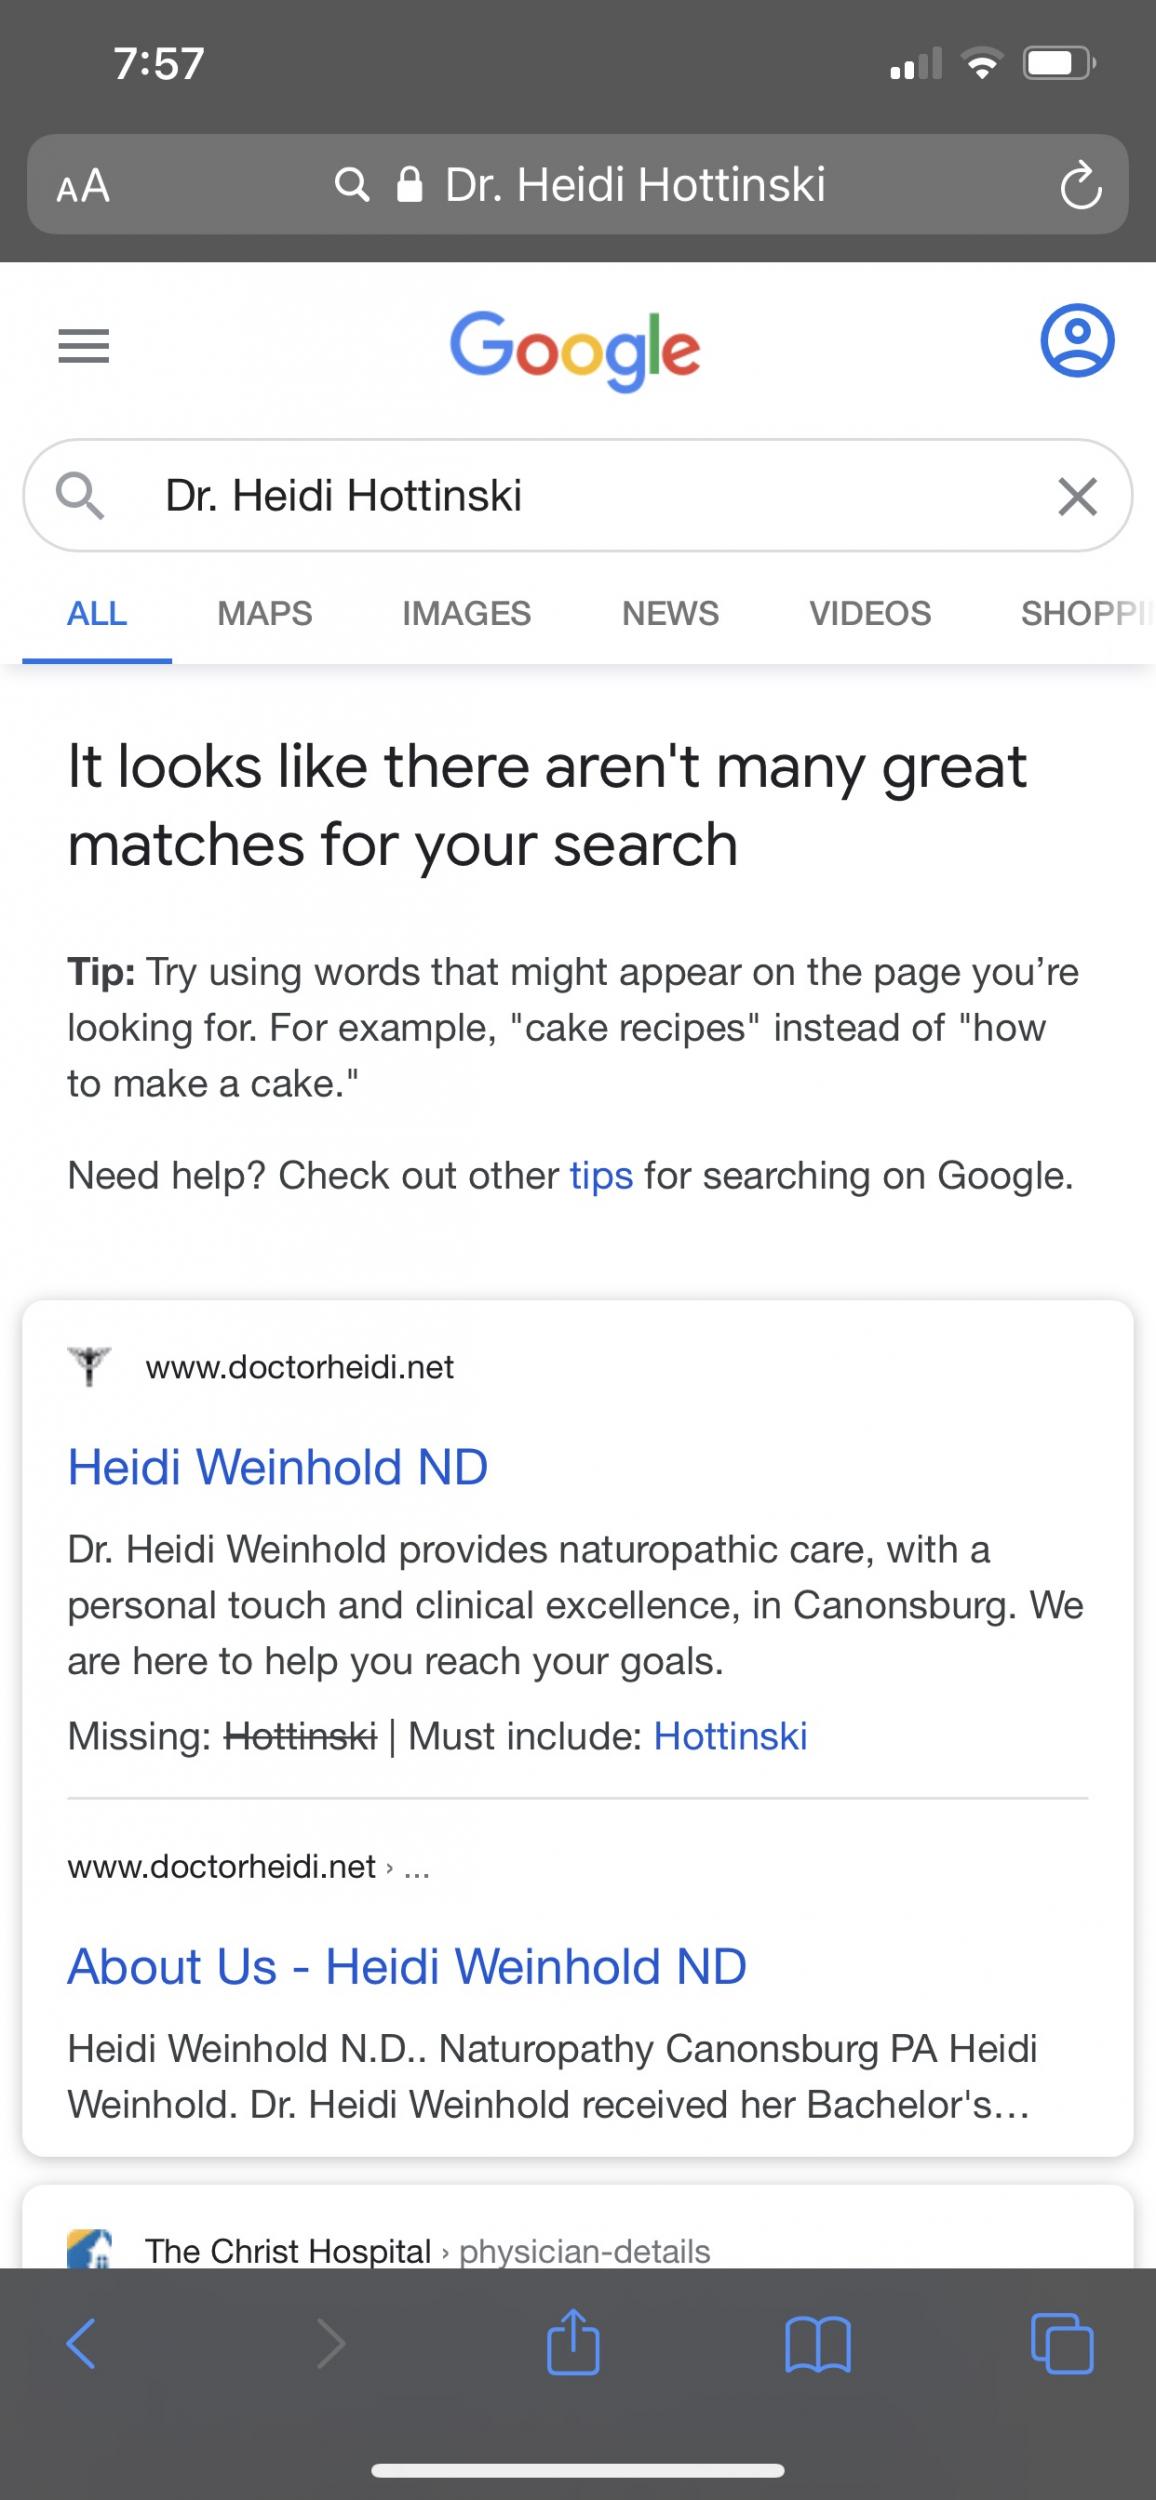This screenshot has width=1156, height=2500.
Task: Select the Videos results tab
Action: tap(869, 613)
